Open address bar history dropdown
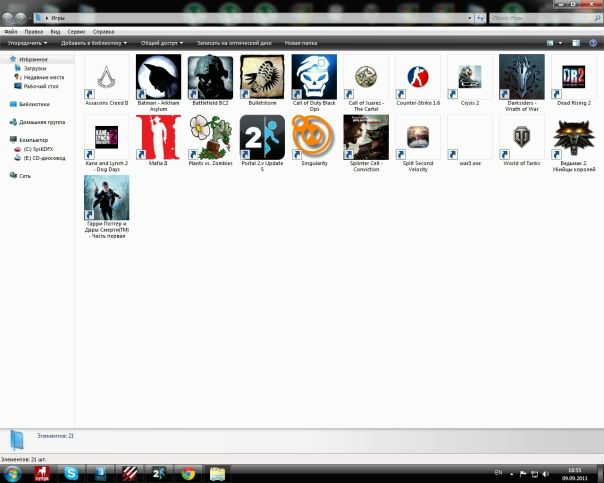 470,18
